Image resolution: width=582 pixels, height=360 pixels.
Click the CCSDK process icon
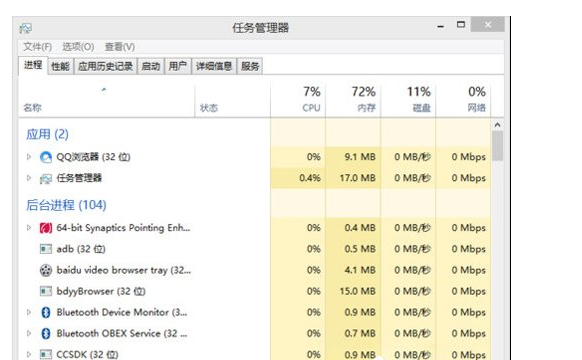pos(46,354)
